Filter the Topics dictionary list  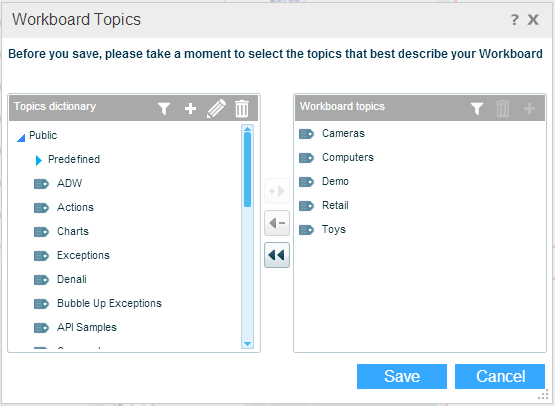pyautogui.click(x=164, y=108)
